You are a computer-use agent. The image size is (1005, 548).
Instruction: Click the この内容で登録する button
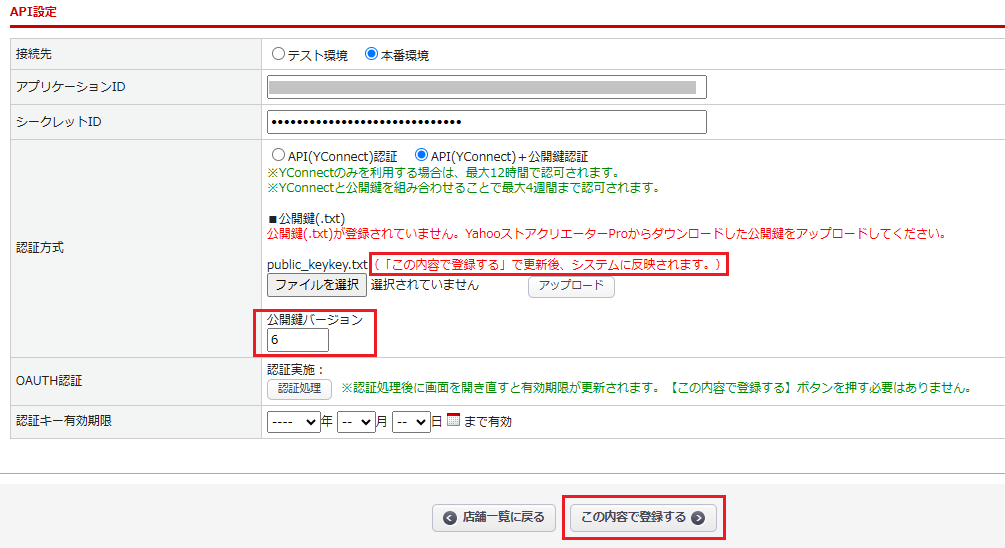pyautogui.click(x=643, y=517)
